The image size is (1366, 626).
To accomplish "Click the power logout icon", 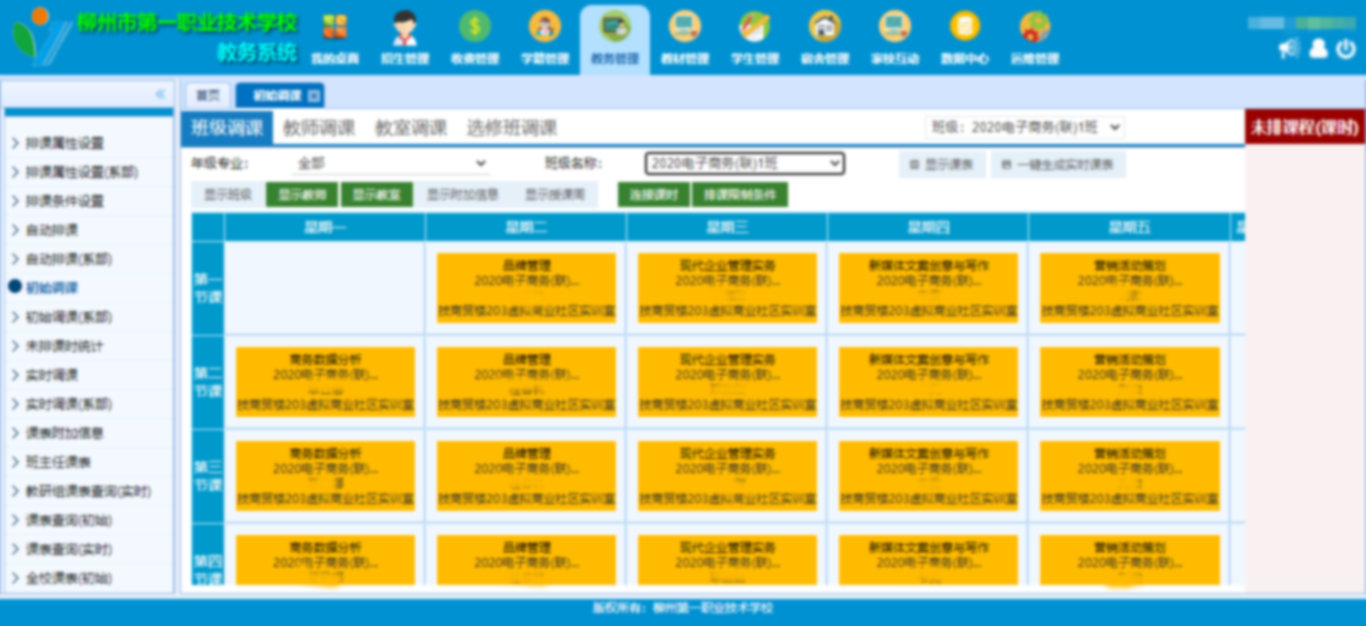I will [1346, 48].
